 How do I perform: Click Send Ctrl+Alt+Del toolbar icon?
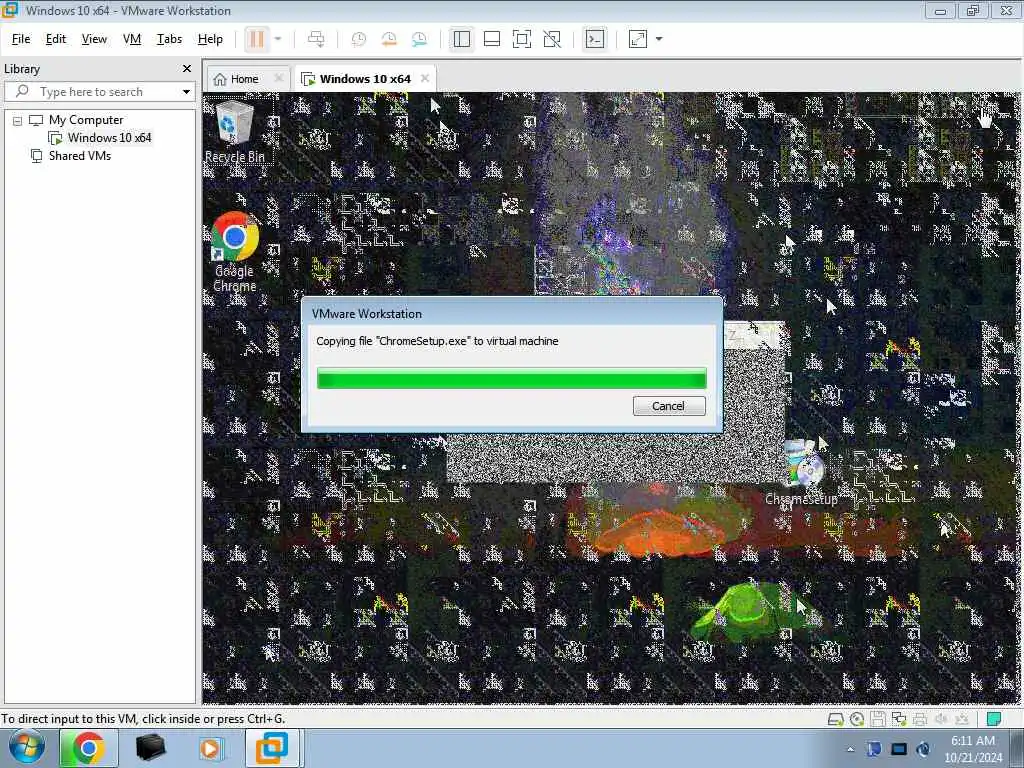pos(316,39)
